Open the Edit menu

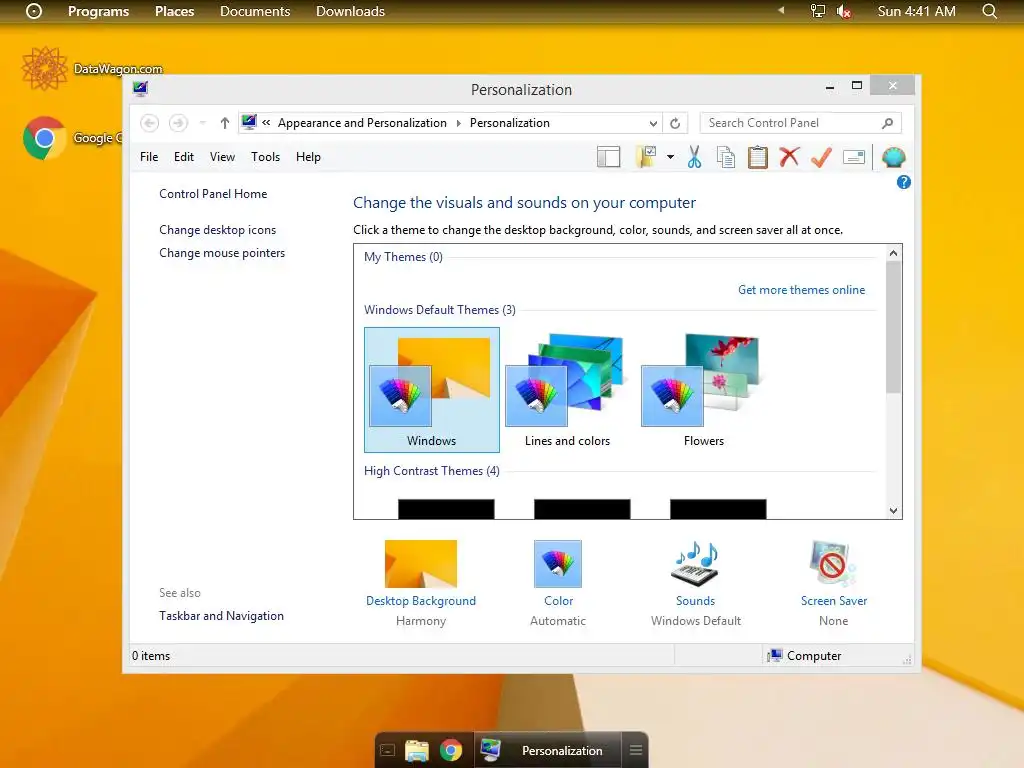(184, 157)
